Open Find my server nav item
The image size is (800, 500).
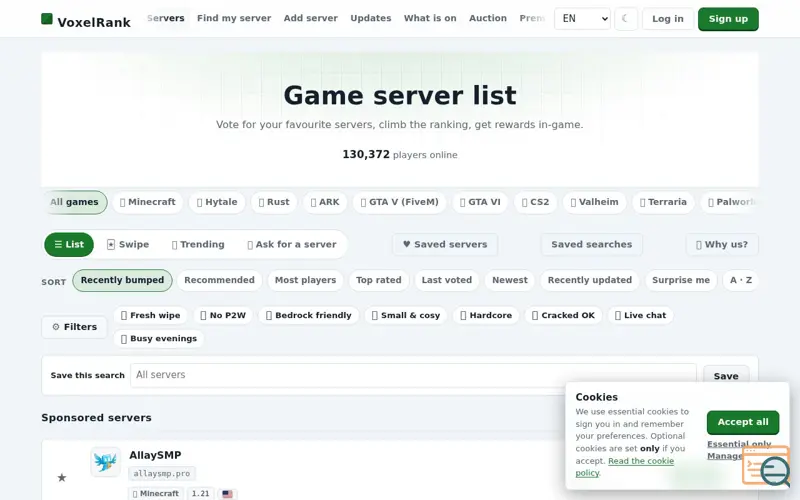tap(234, 18)
